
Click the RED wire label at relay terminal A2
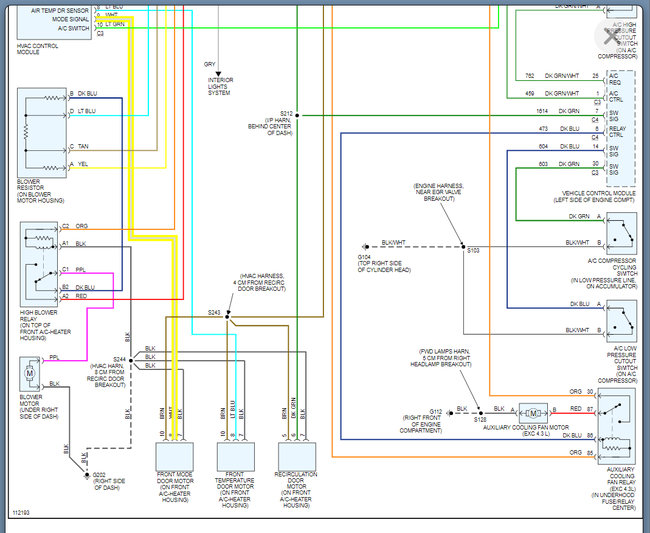(x=81, y=296)
